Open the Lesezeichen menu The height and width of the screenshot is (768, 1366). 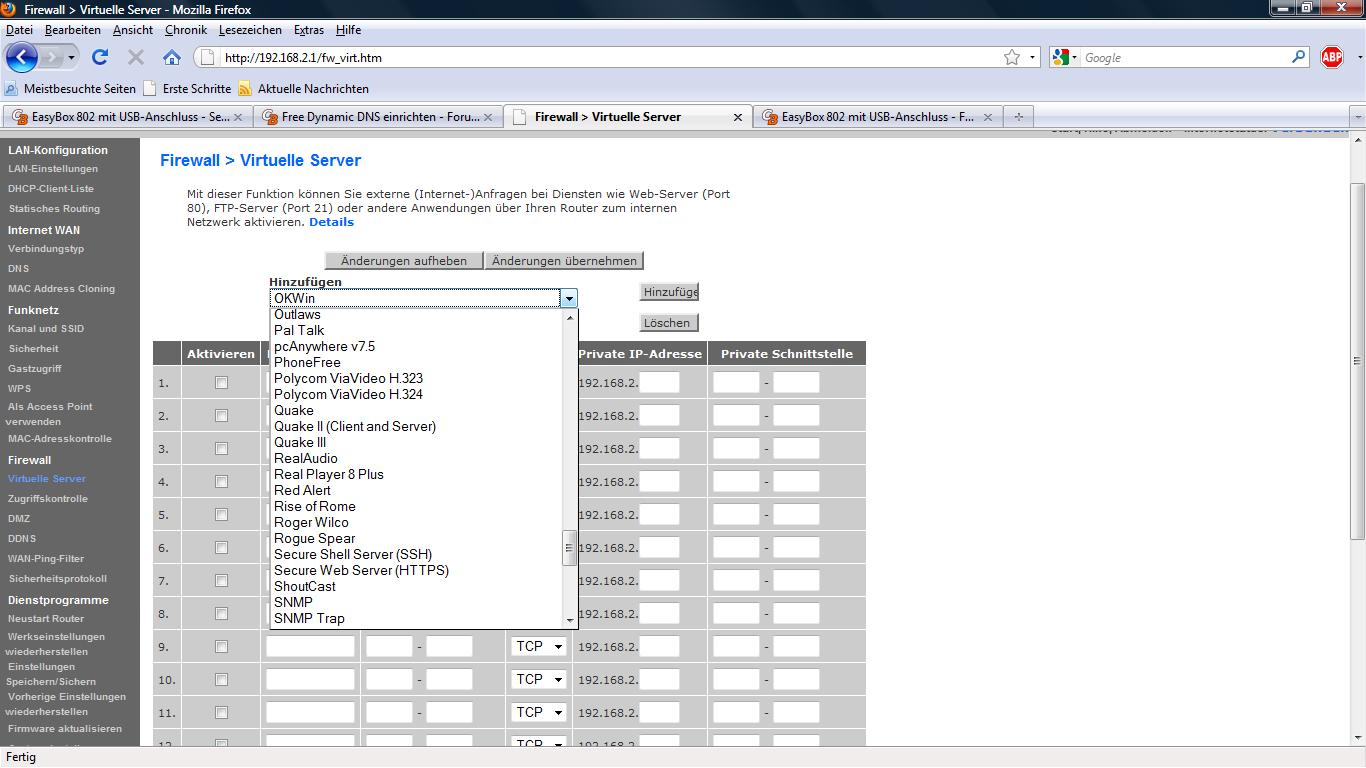tap(250, 30)
